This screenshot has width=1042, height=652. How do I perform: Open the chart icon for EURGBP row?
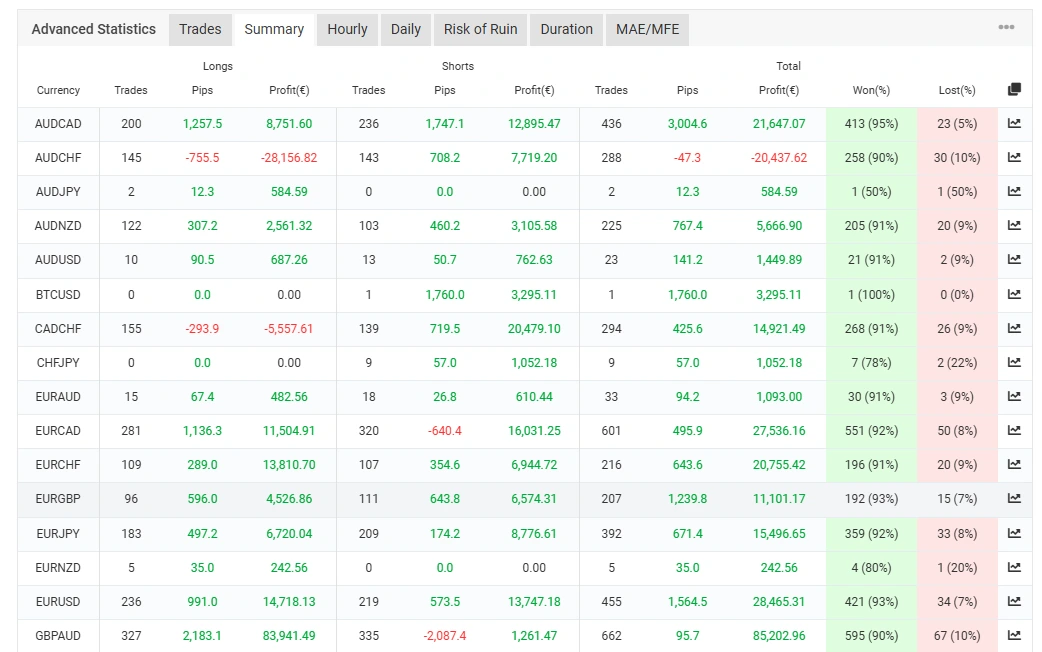click(1014, 498)
